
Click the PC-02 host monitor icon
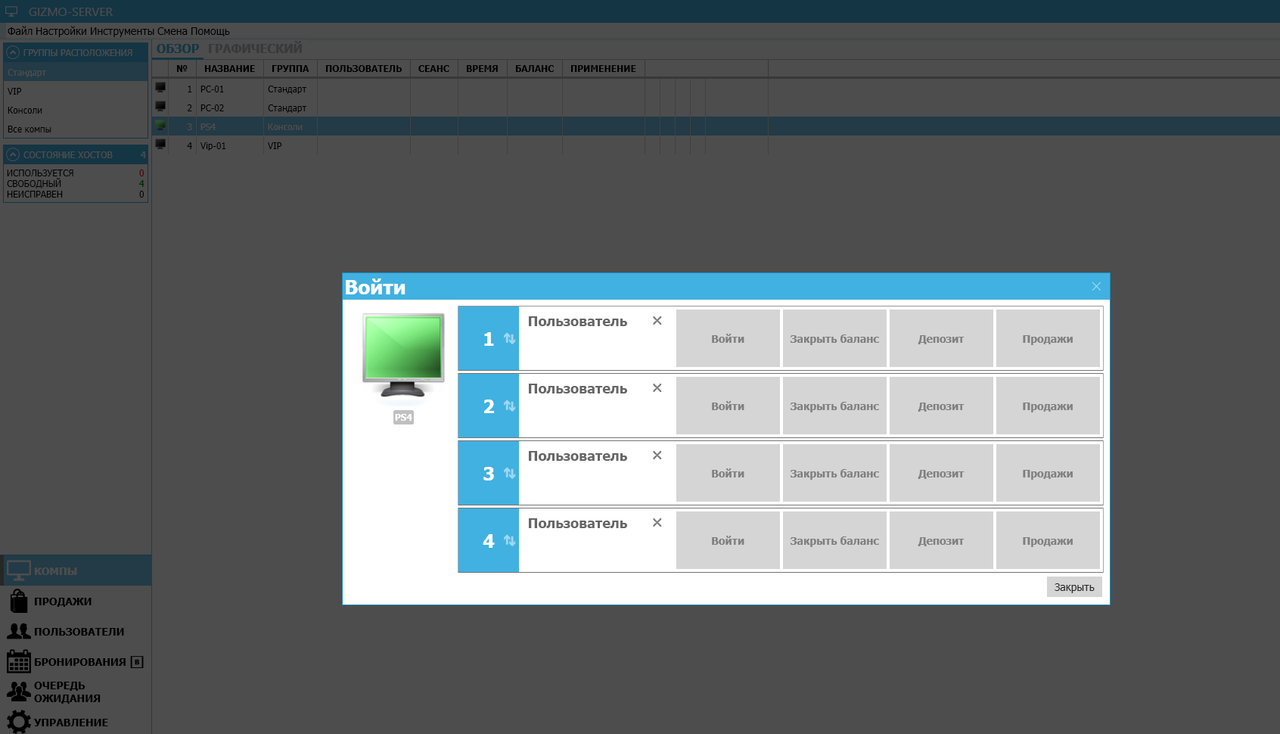click(160, 107)
